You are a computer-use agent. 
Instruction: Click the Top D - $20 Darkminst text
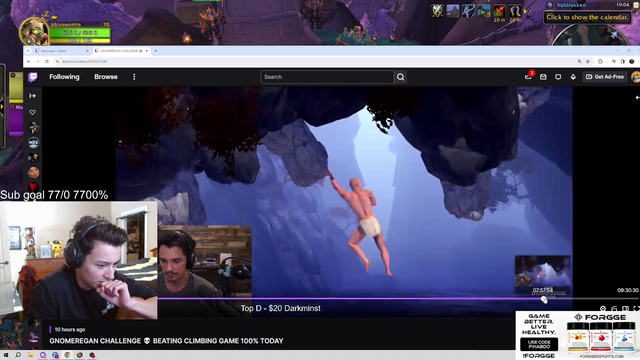[x=280, y=308]
